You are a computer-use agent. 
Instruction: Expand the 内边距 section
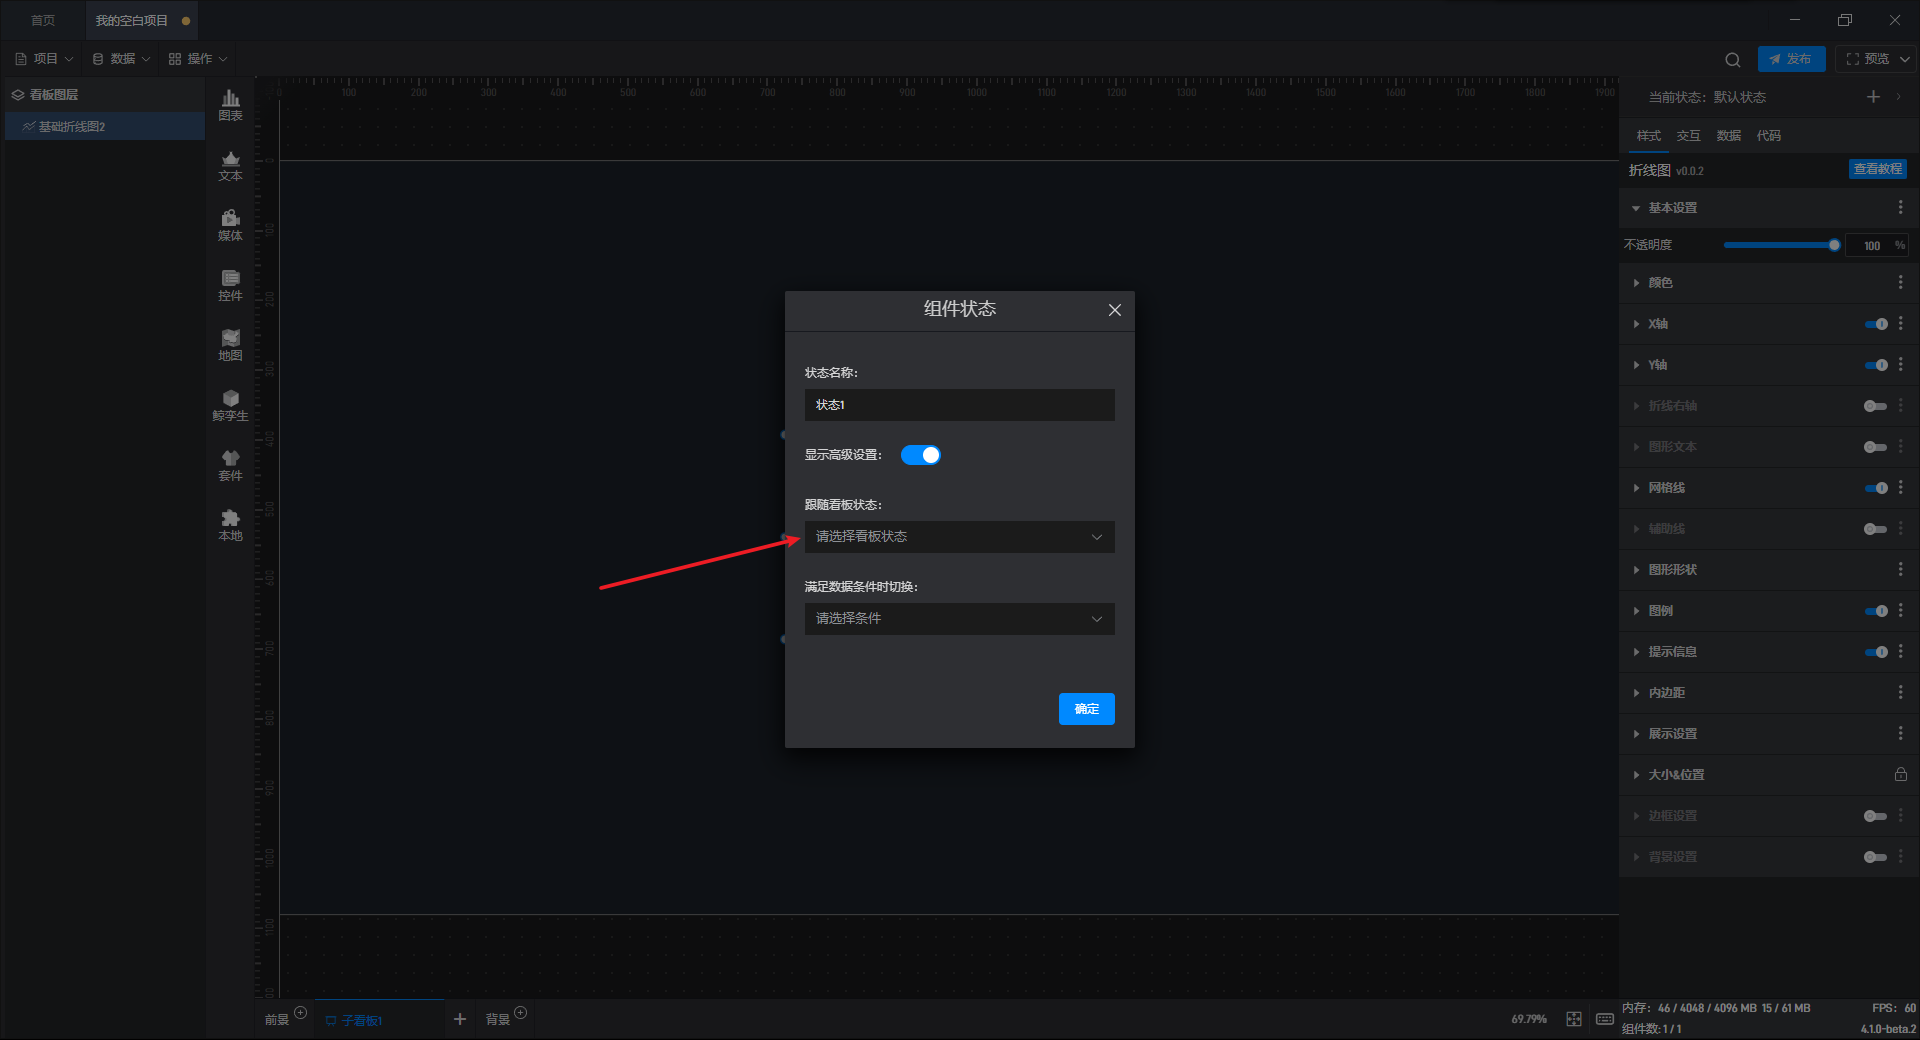click(x=1636, y=693)
